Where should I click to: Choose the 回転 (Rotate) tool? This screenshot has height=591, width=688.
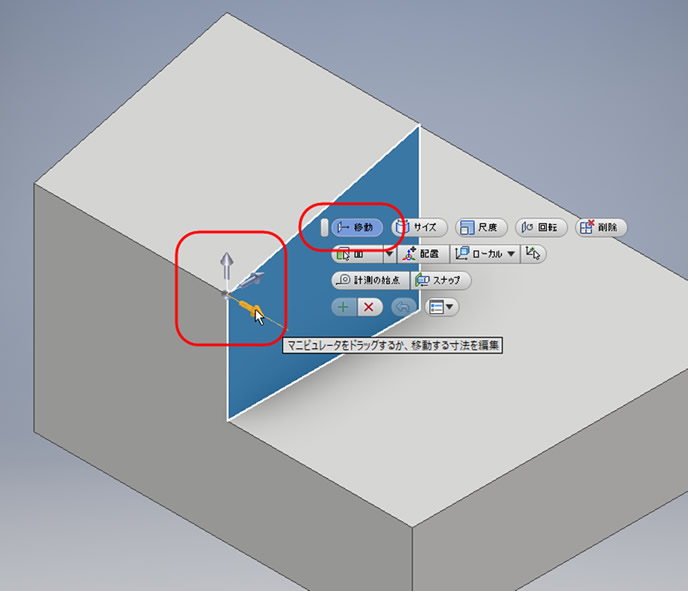pyautogui.click(x=541, y=227)
